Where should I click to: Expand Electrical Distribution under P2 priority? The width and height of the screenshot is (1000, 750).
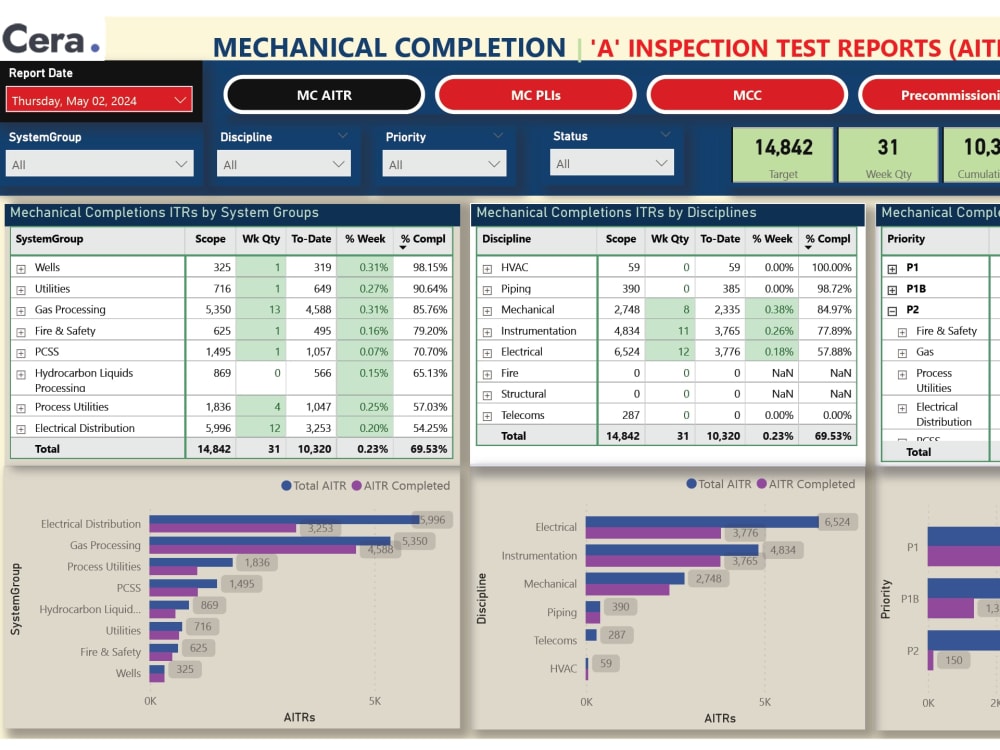pyautogui.click(x=902, y=408)
